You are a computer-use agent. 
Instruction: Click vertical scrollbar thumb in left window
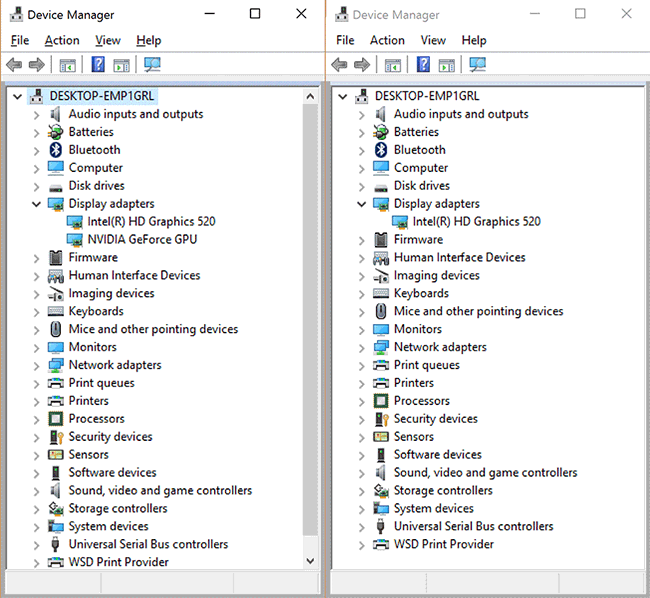[310, 320]
